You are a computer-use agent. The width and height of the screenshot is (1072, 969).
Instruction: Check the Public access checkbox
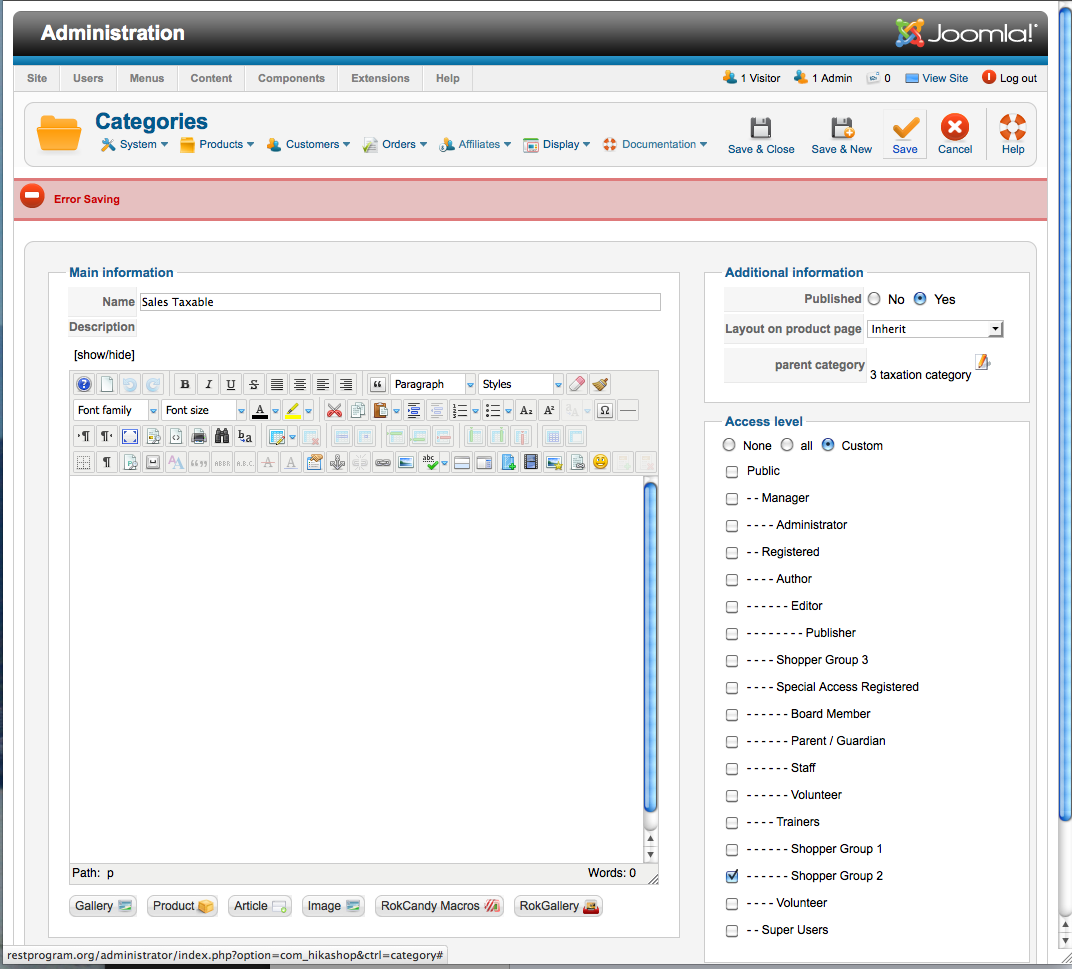tap(732, 471)
